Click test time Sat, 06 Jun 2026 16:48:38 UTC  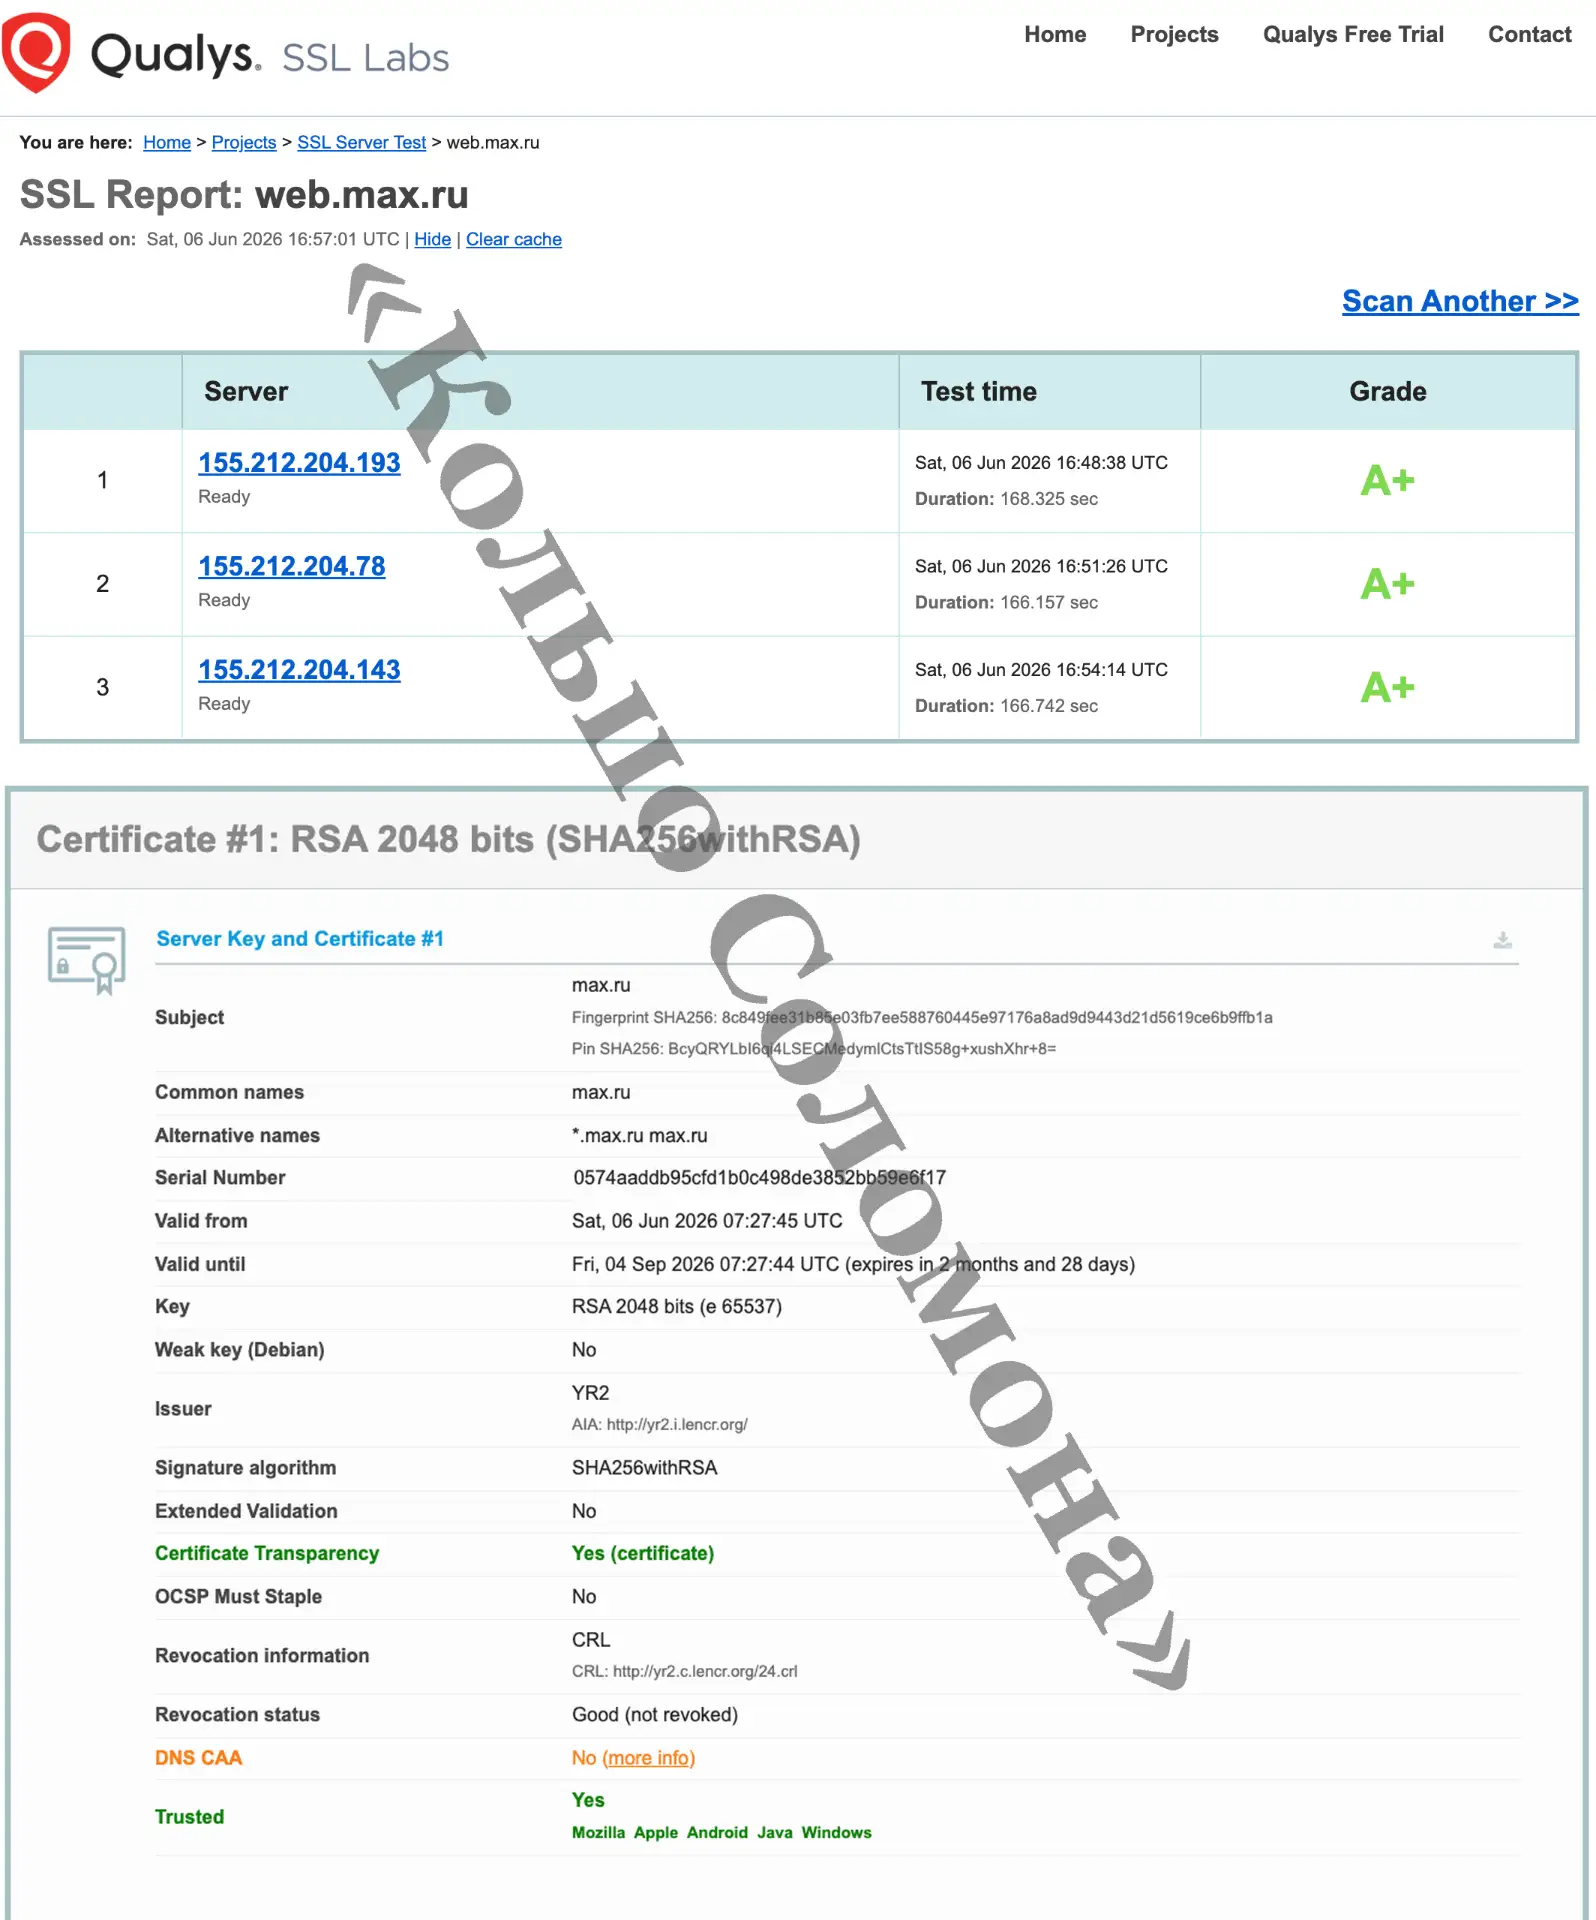point(1041,463)
